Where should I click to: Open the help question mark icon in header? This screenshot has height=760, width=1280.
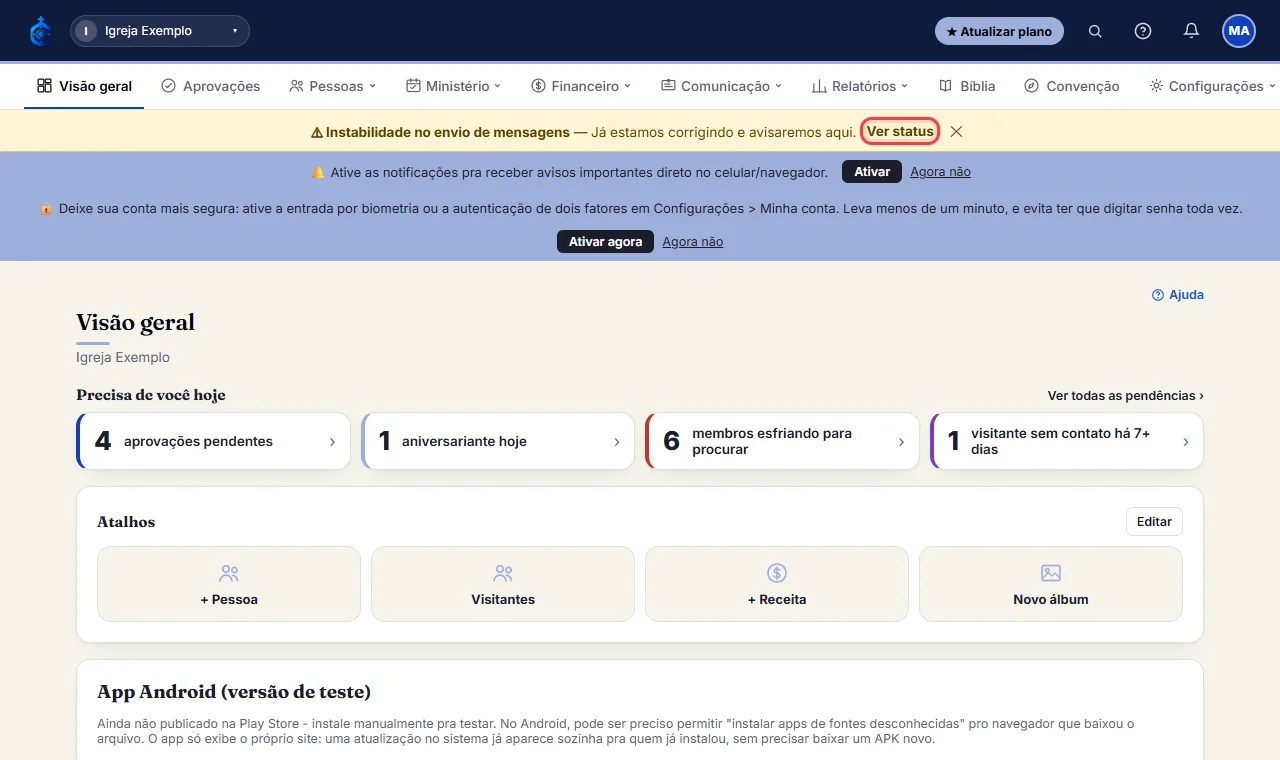point(1143,31)
